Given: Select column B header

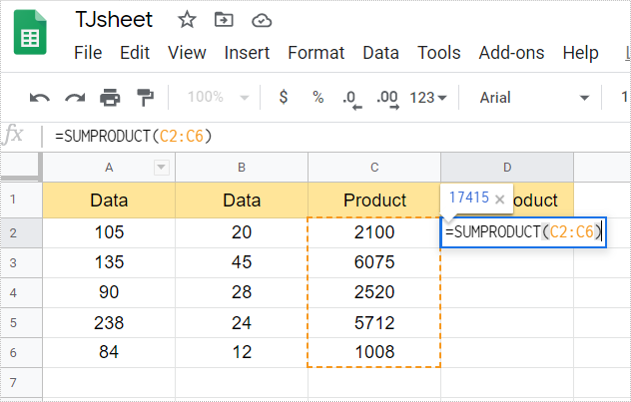Looking at the screenshot, I should [241, 167].
